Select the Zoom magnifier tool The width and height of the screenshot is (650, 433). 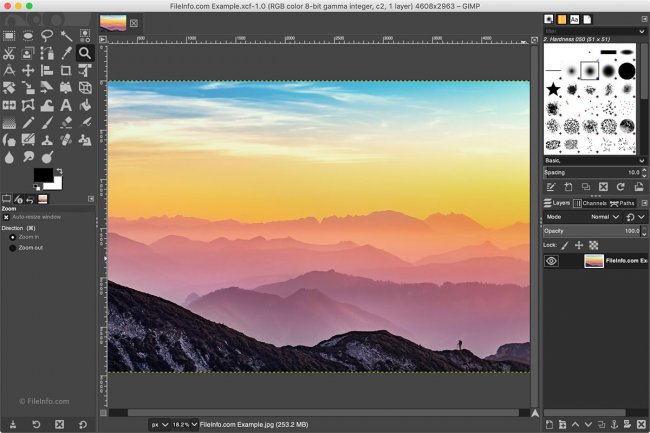click(x=85, y=53)
